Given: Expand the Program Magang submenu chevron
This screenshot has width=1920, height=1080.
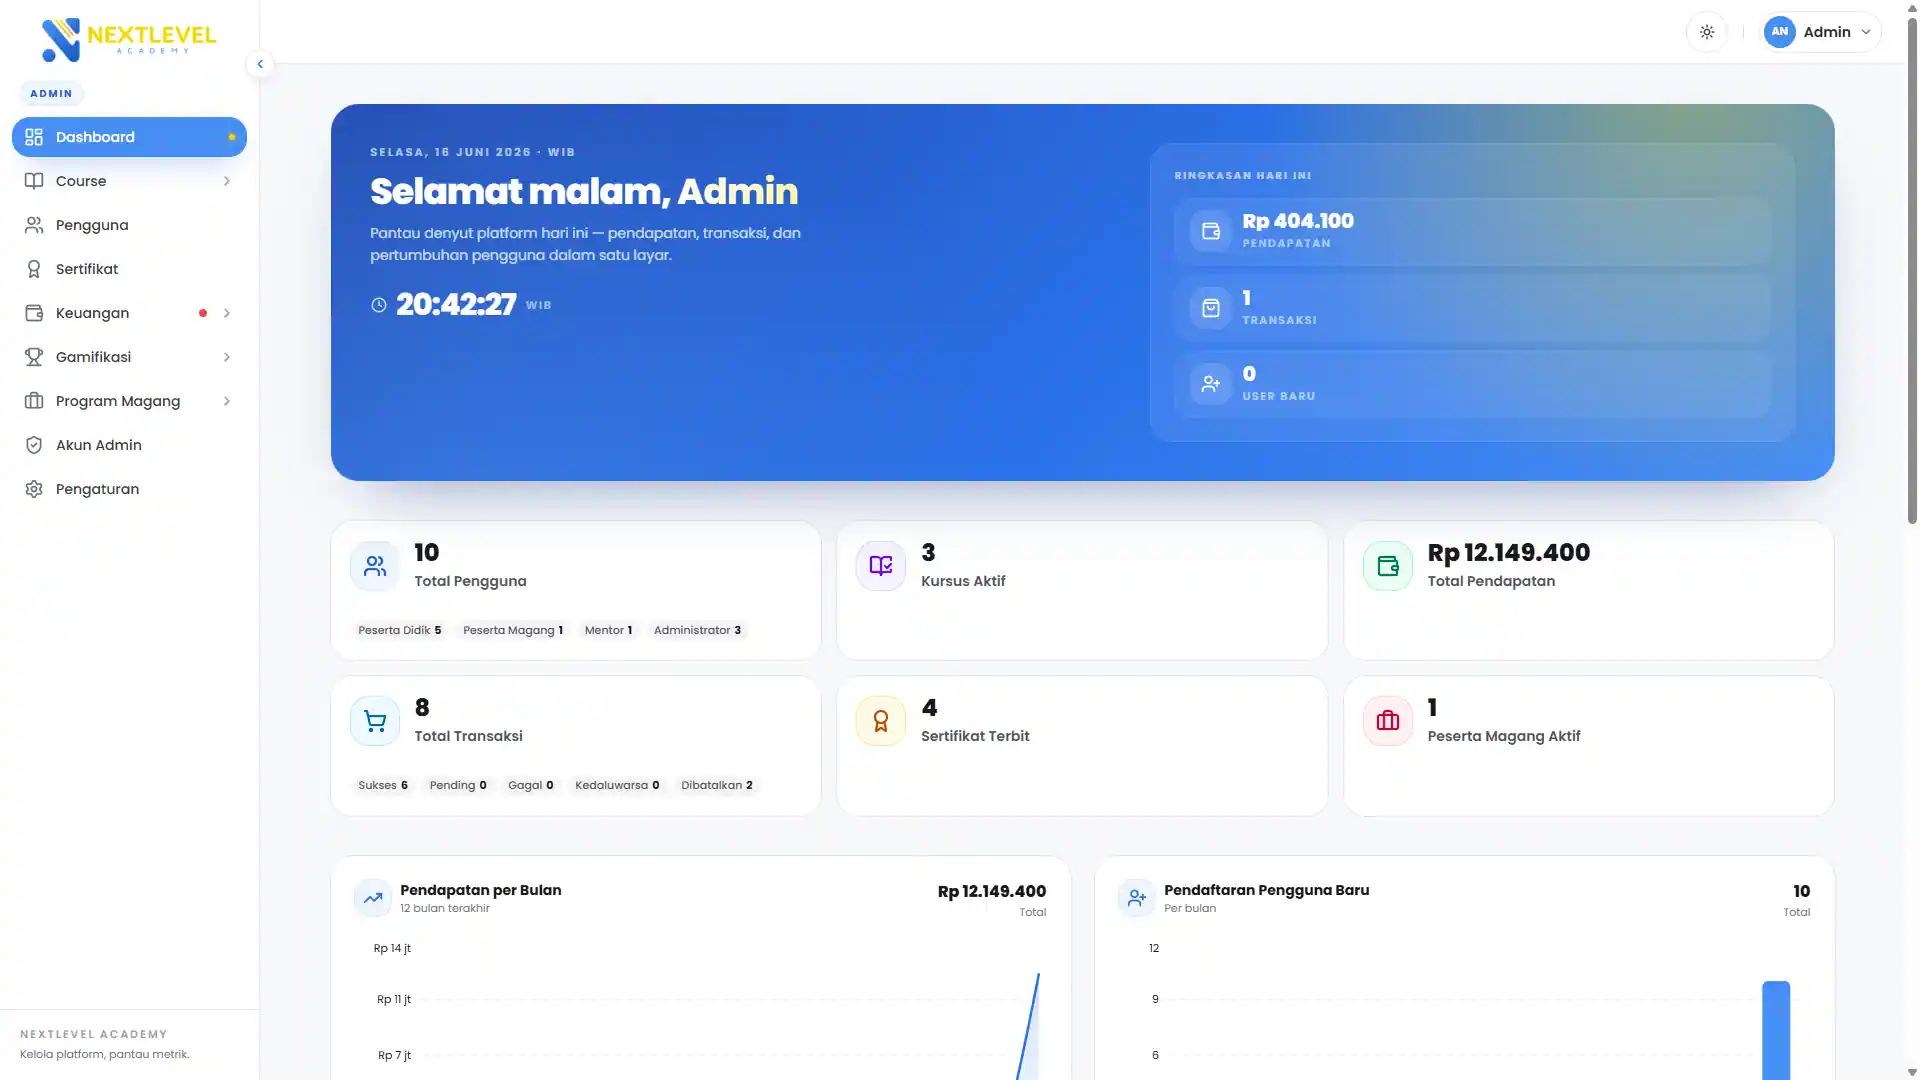Looking at the screenshot, I should pos(227,401).
